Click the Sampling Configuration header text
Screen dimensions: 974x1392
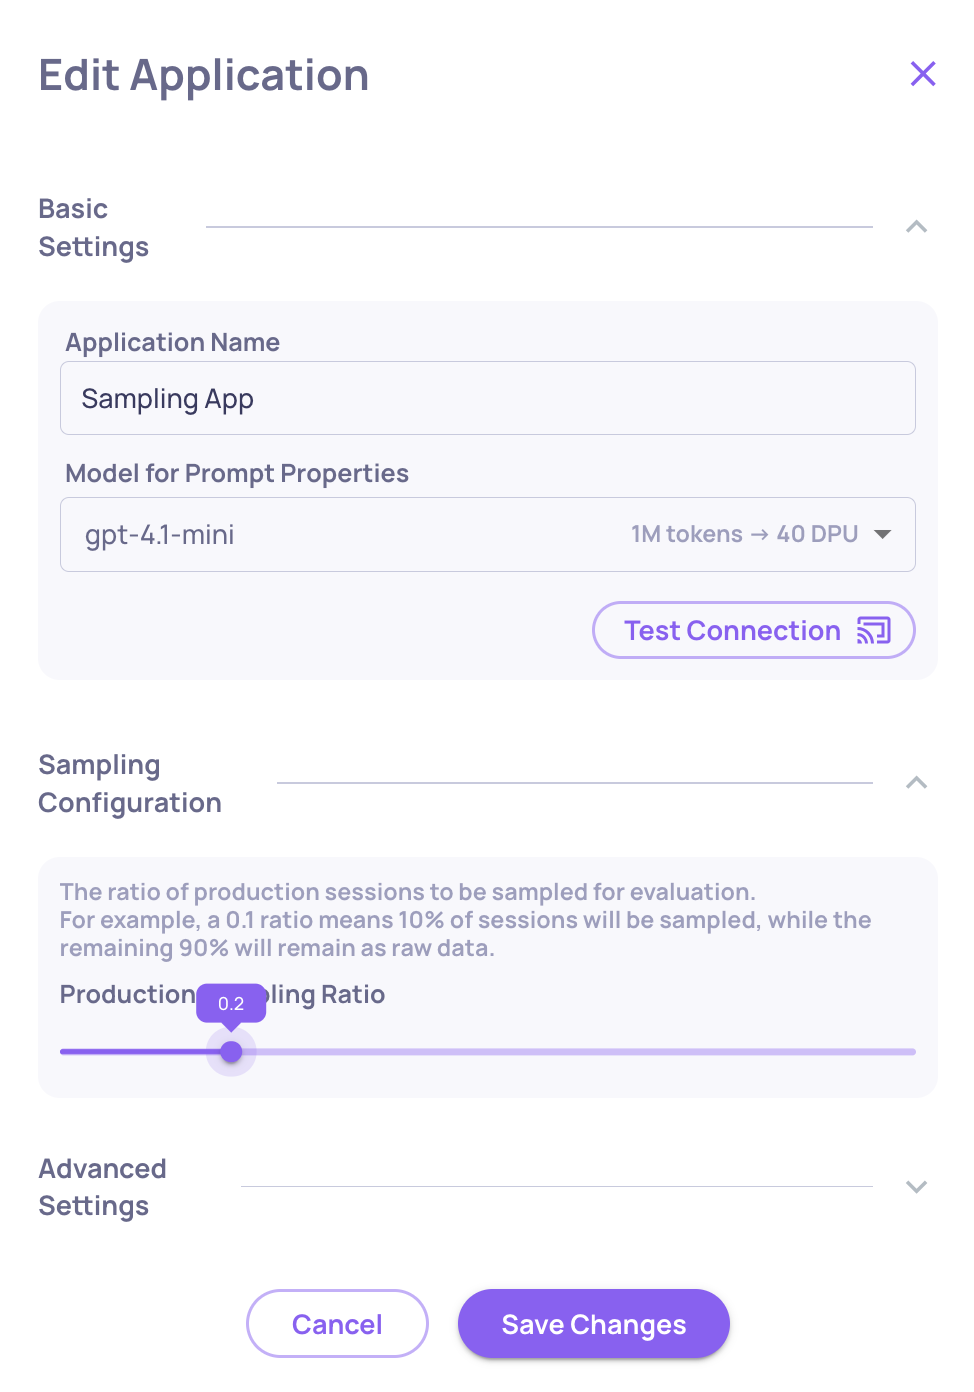(x=129, y=784)
